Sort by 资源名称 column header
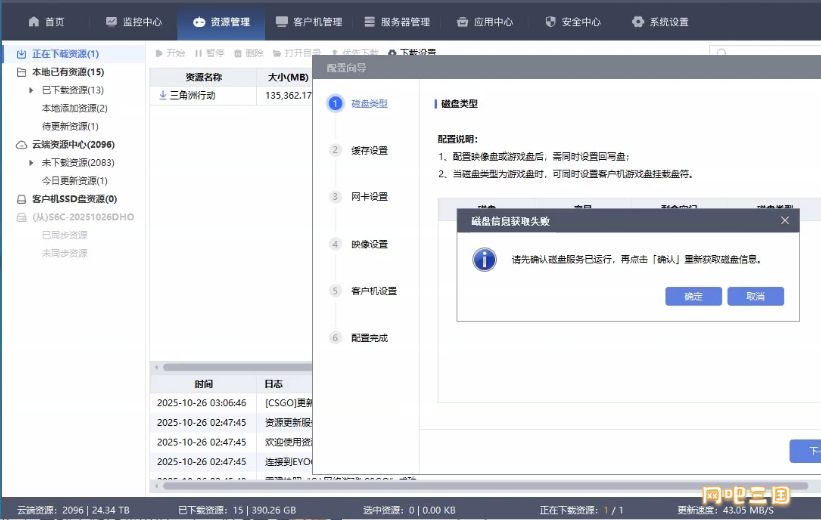This screenshot has height=520, width=821. (x=204, y=77)
